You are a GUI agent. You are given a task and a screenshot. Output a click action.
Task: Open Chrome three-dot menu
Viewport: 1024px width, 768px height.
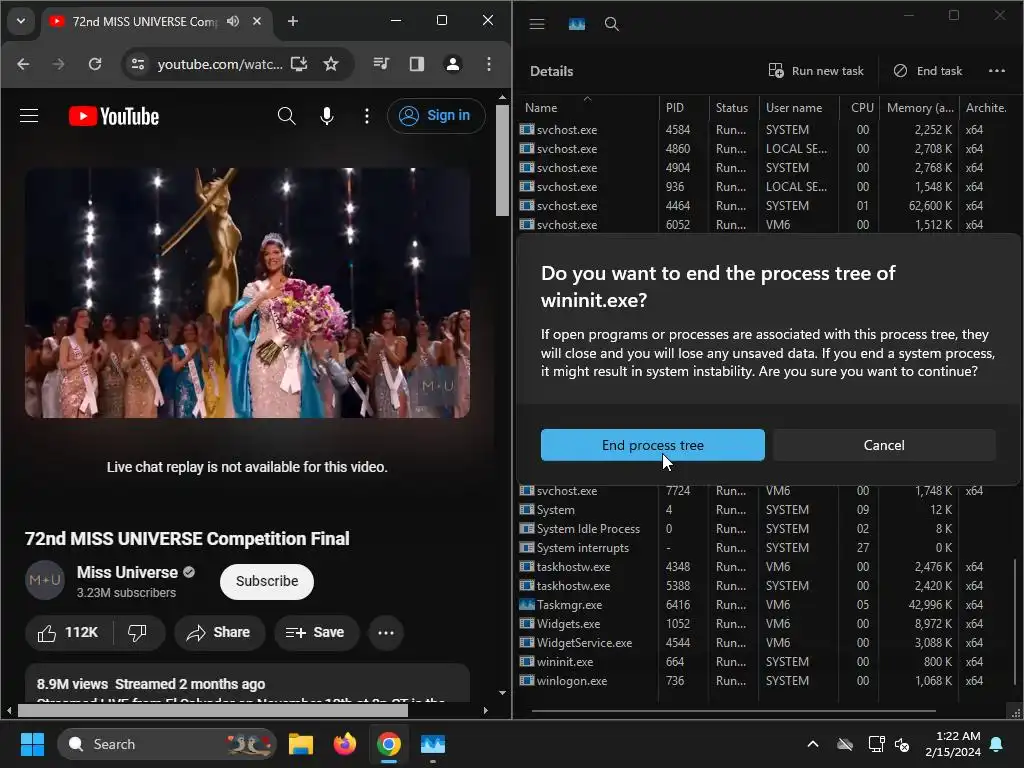point(488,63)
